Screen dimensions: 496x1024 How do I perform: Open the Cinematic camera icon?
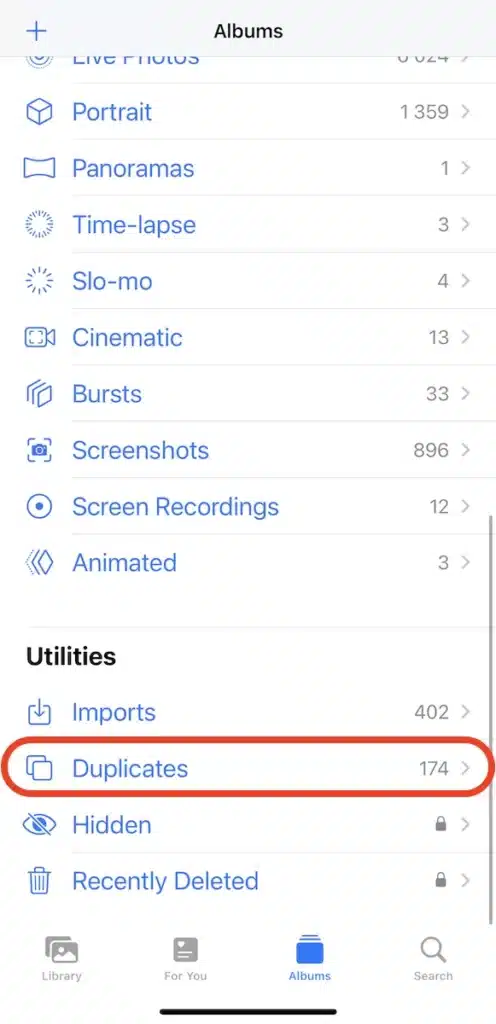39,338
